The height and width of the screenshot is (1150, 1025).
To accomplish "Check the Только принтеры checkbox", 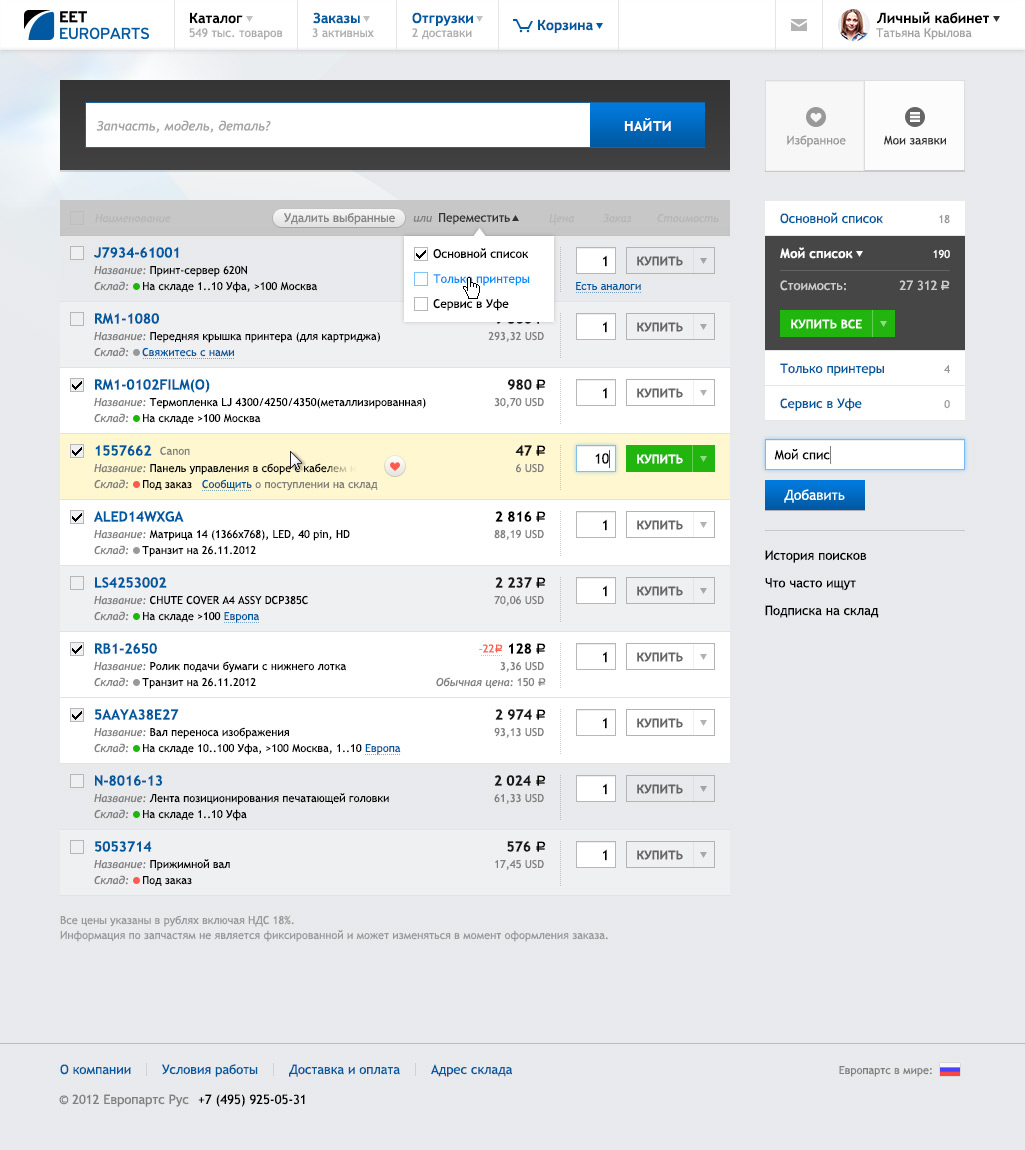I will pyautogui.click(x=421, y=279).
